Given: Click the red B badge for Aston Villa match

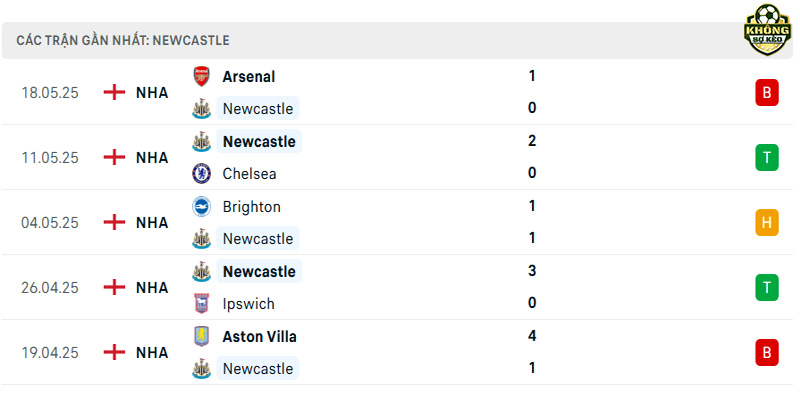Looking at the screenshot, I should pos(767,353).
